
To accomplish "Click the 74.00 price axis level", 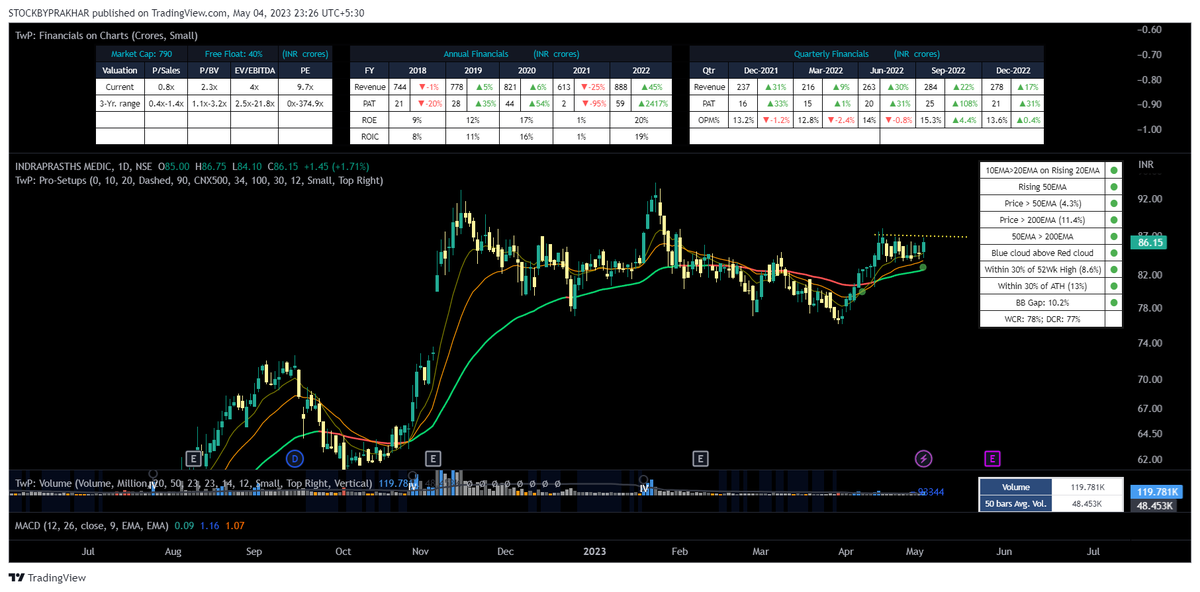I will 1150,343.
